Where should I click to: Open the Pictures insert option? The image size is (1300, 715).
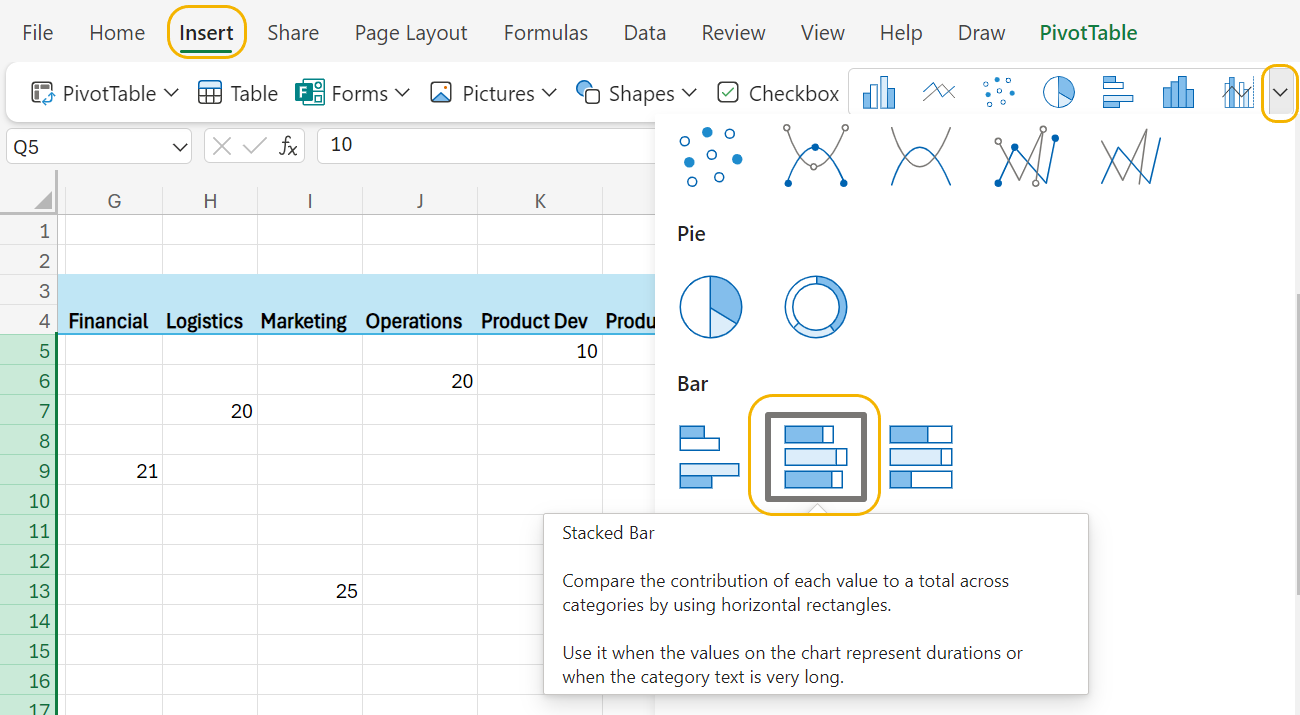pyautogui.click(x=492, y=92)
